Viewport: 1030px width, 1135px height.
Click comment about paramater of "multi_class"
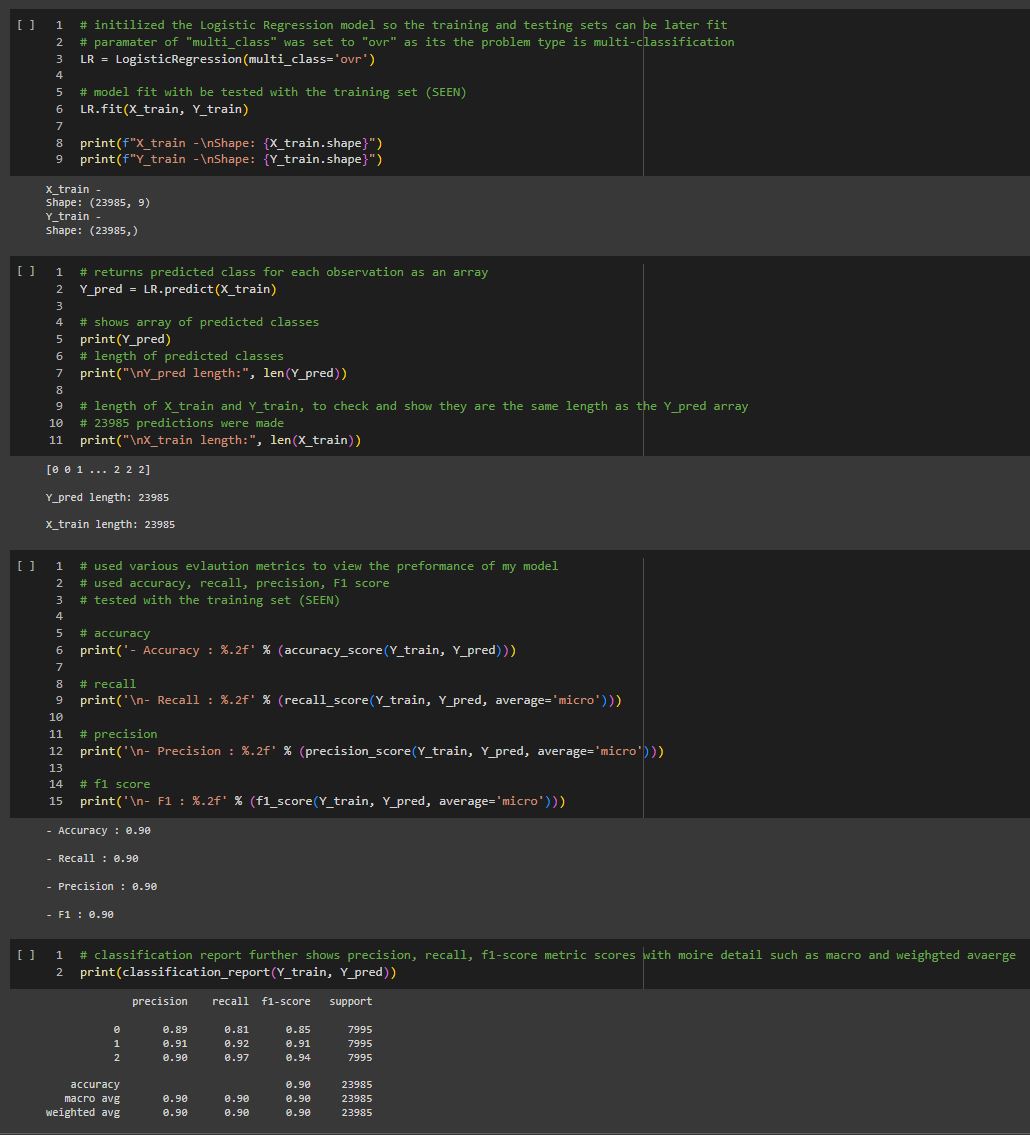[x=407, y=42]
